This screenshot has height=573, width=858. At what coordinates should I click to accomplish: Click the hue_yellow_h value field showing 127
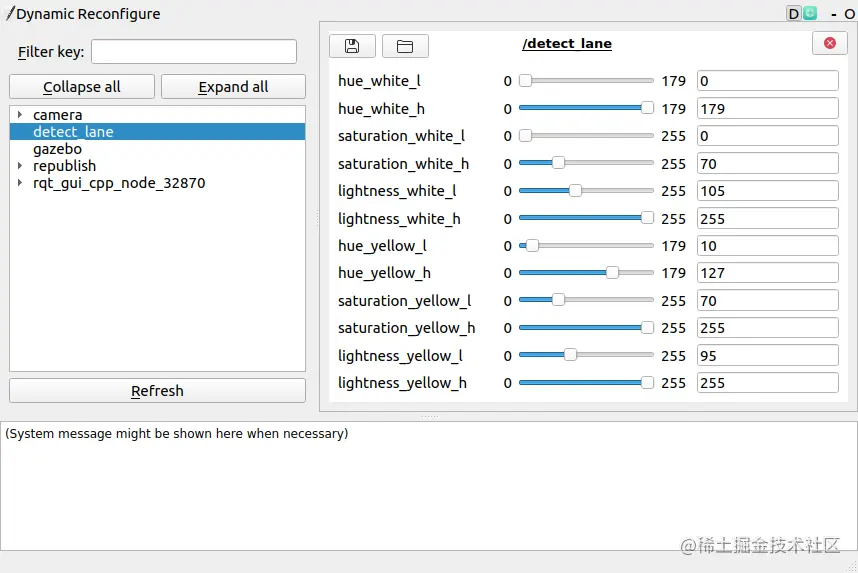click(x=768, y=273)
